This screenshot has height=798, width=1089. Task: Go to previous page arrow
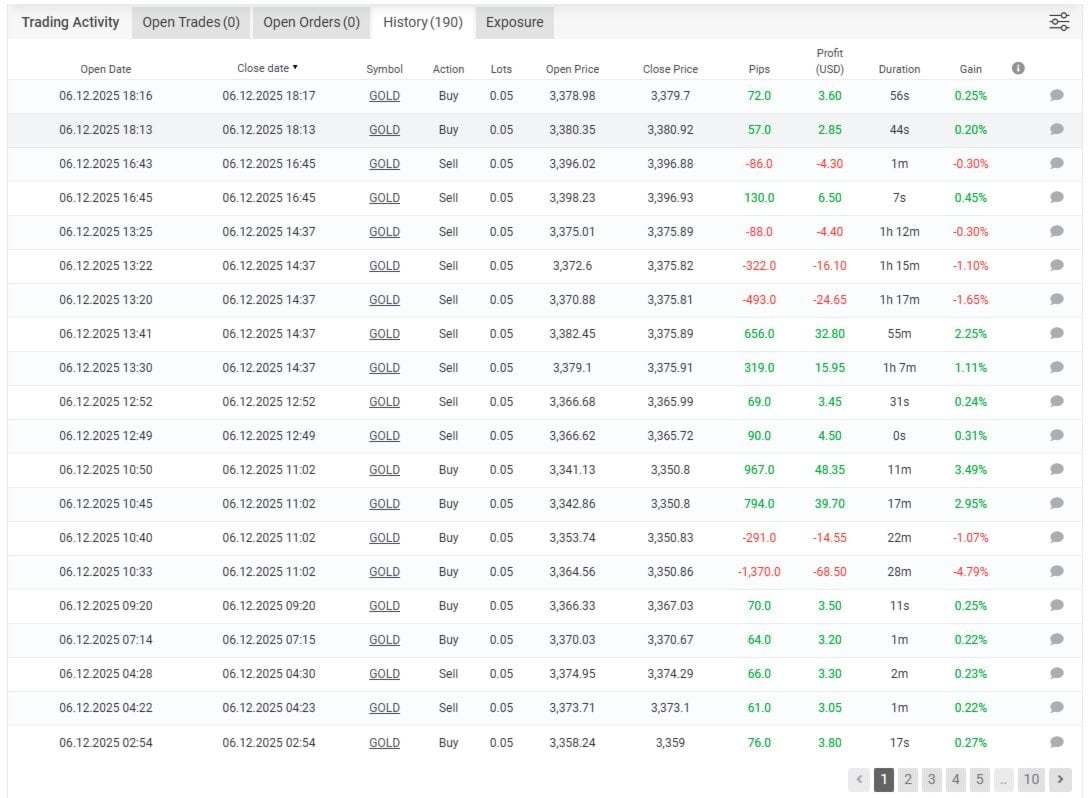[x=859, y=779]
